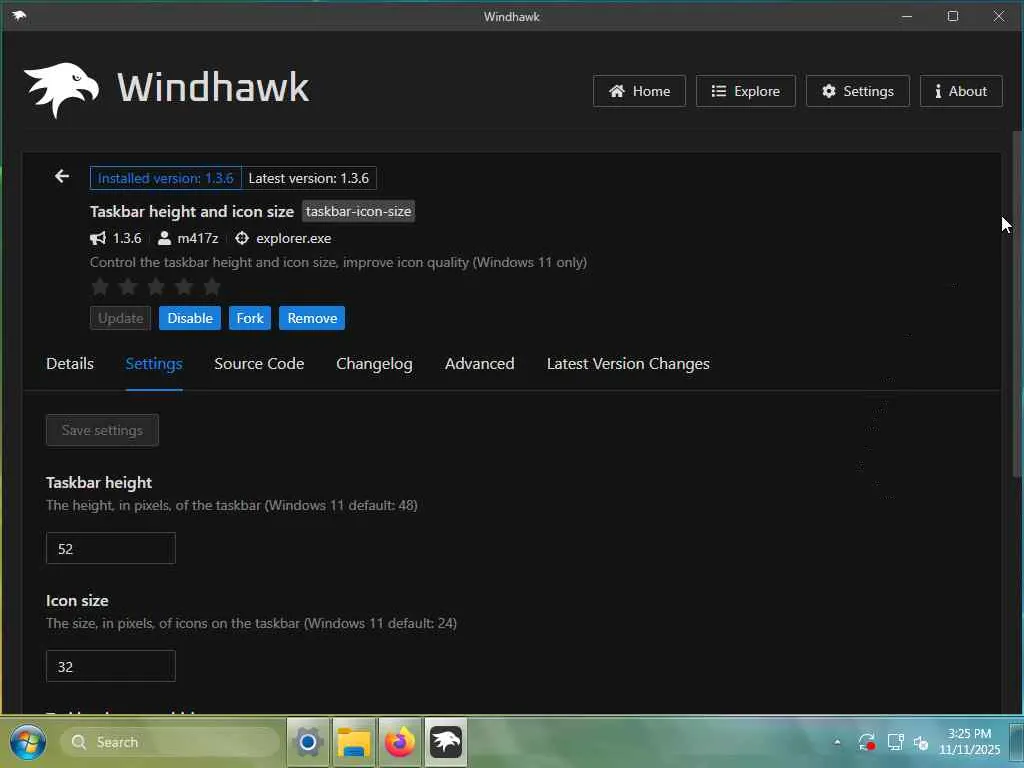Click the Taskbar height setting label
Viewport: 1024px width, 768px height.
coord(99,483)
